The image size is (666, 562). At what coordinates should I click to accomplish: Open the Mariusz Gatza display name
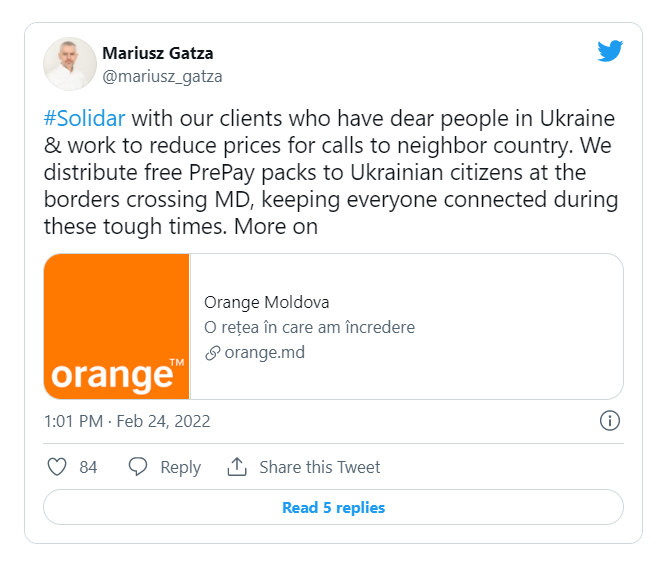tap(158, 53)
